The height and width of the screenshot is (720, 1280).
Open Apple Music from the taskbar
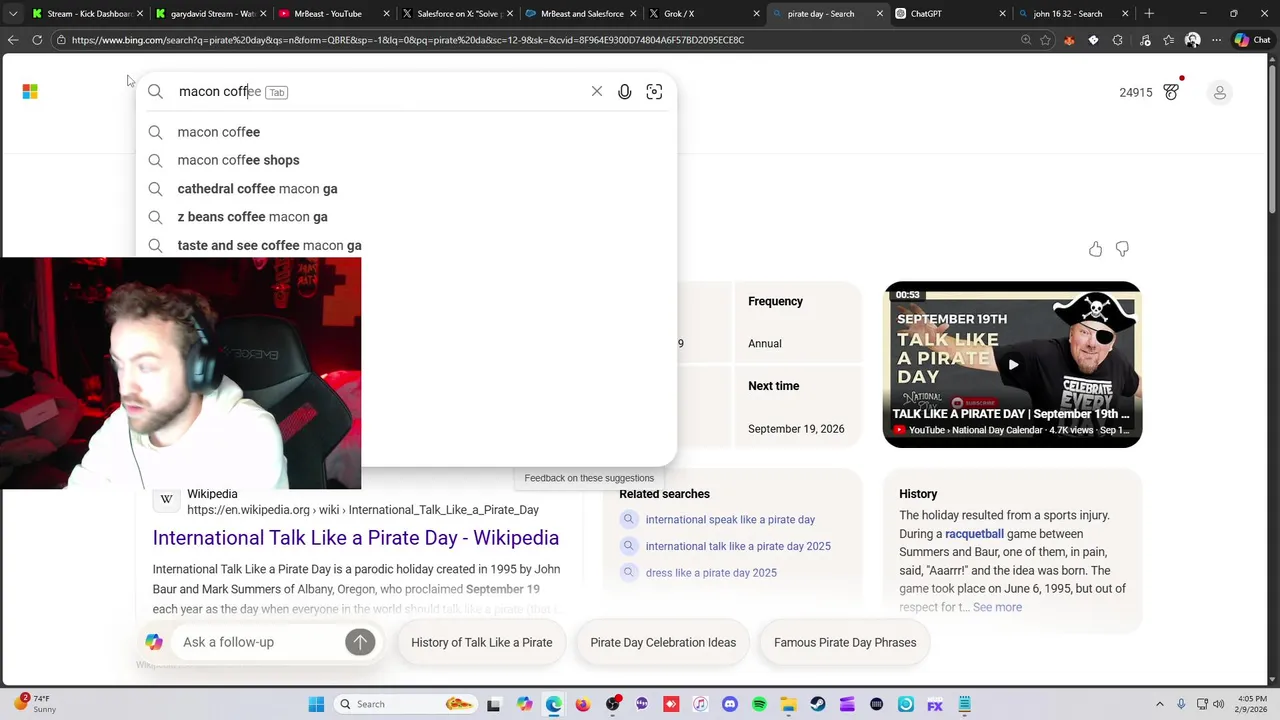pos(701,704)
